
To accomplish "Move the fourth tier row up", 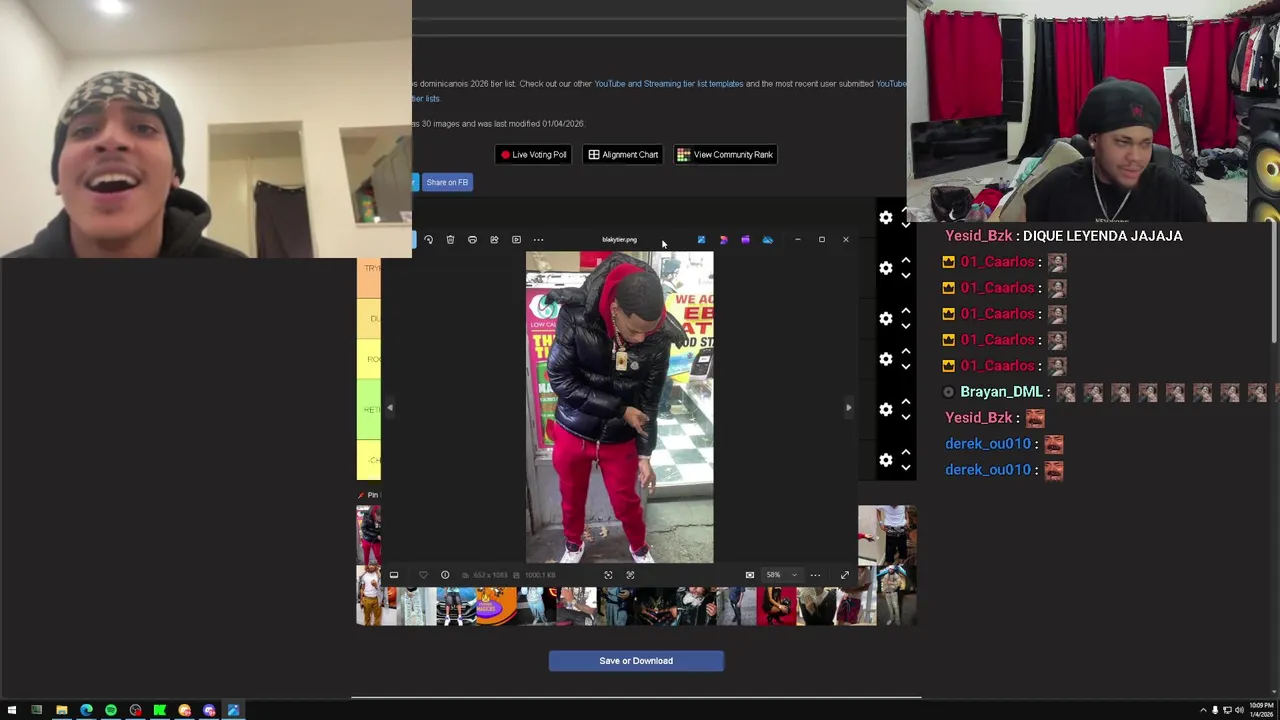I will coord(906,352).
